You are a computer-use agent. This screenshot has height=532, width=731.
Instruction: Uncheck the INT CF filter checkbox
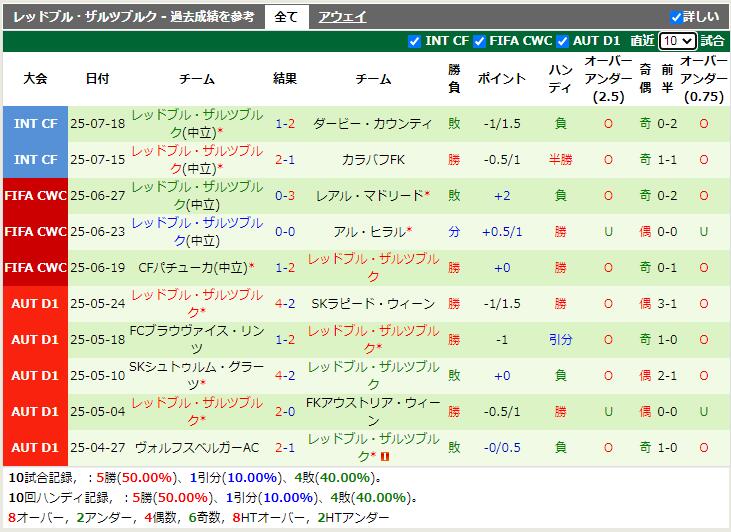(414, 41)
